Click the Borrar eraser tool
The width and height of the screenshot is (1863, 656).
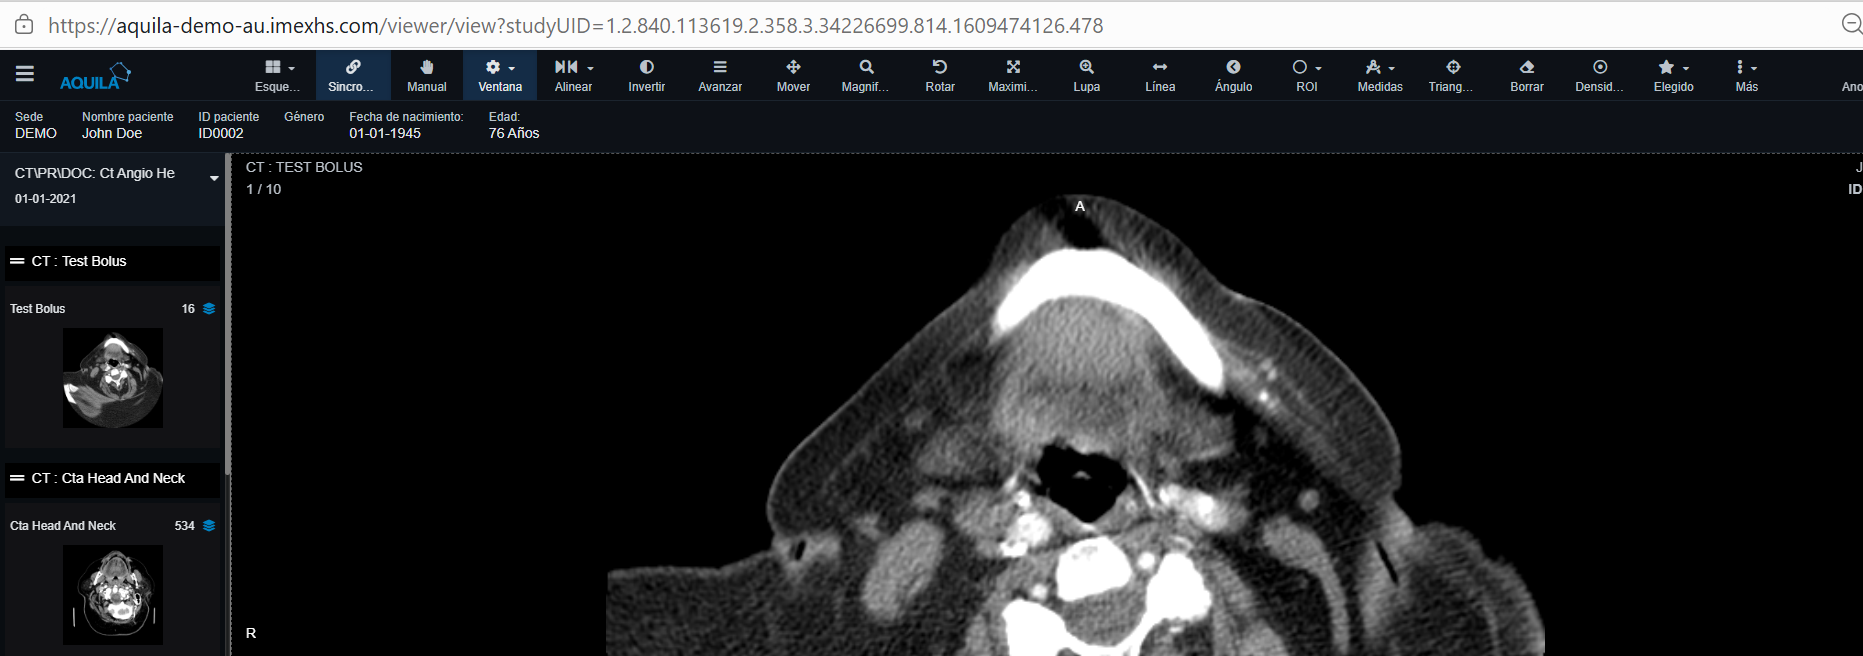click(x=1526, y=75)
